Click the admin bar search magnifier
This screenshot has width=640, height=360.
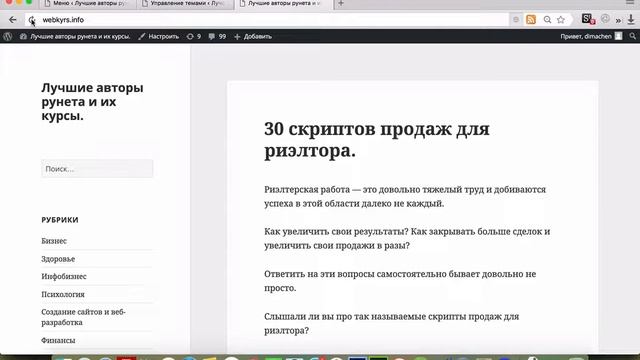[633, 36]
